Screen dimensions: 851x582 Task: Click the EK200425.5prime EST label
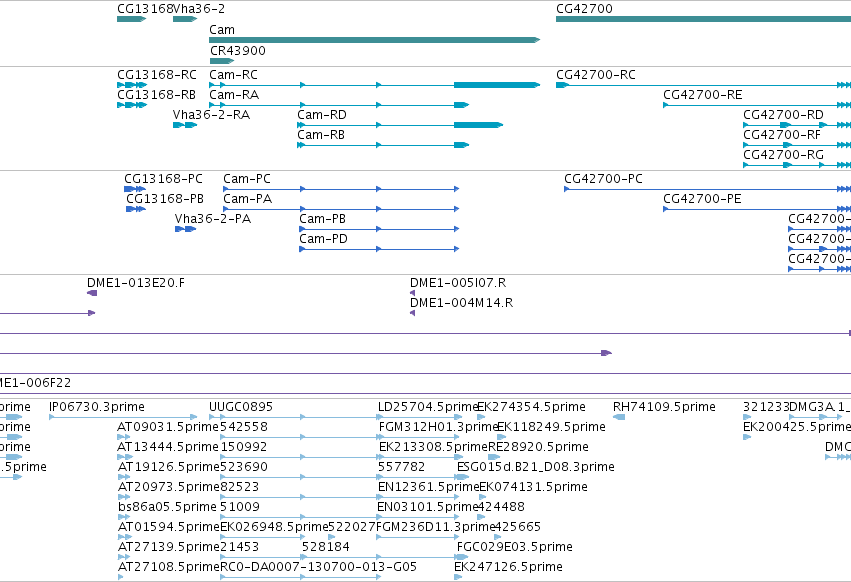797,427
